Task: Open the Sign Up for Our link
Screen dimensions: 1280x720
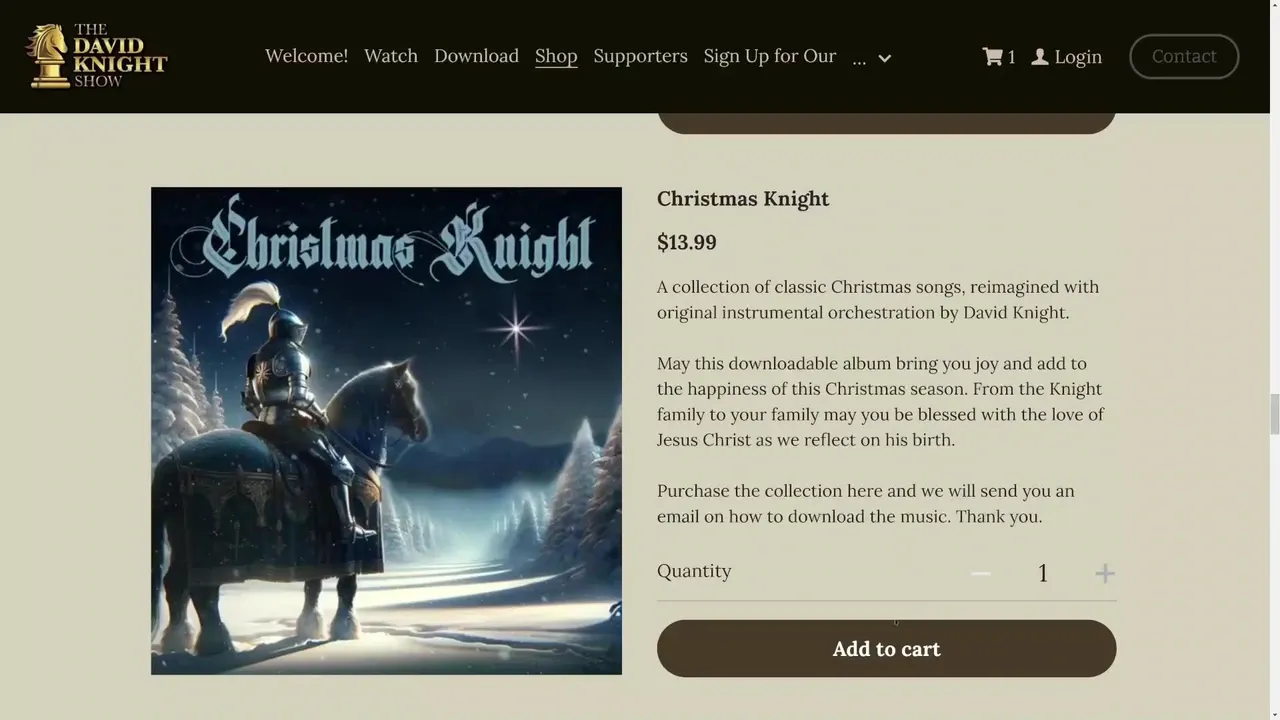Action: click(769, 56)
